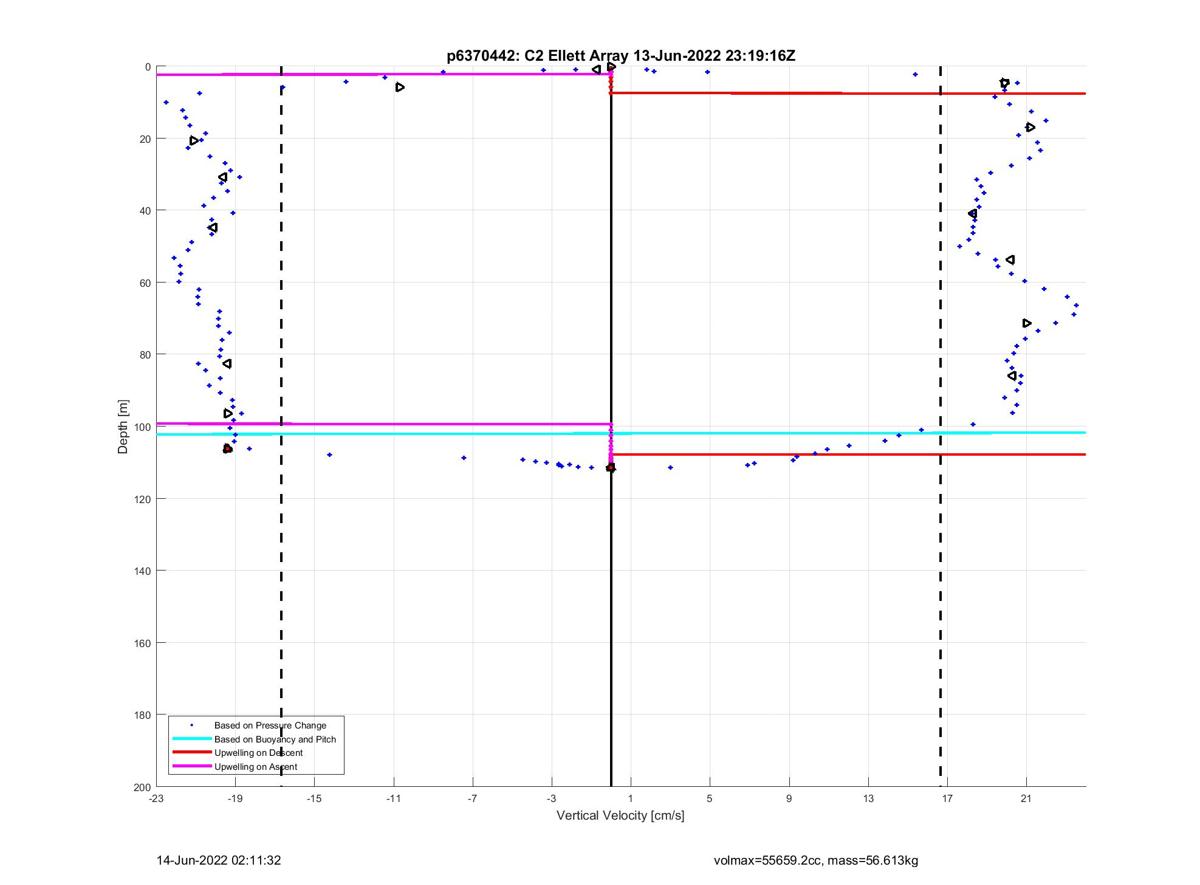Click the magenta line sample in the legend
Viewport: 1200px width, 885px height.
click(191, 767)
